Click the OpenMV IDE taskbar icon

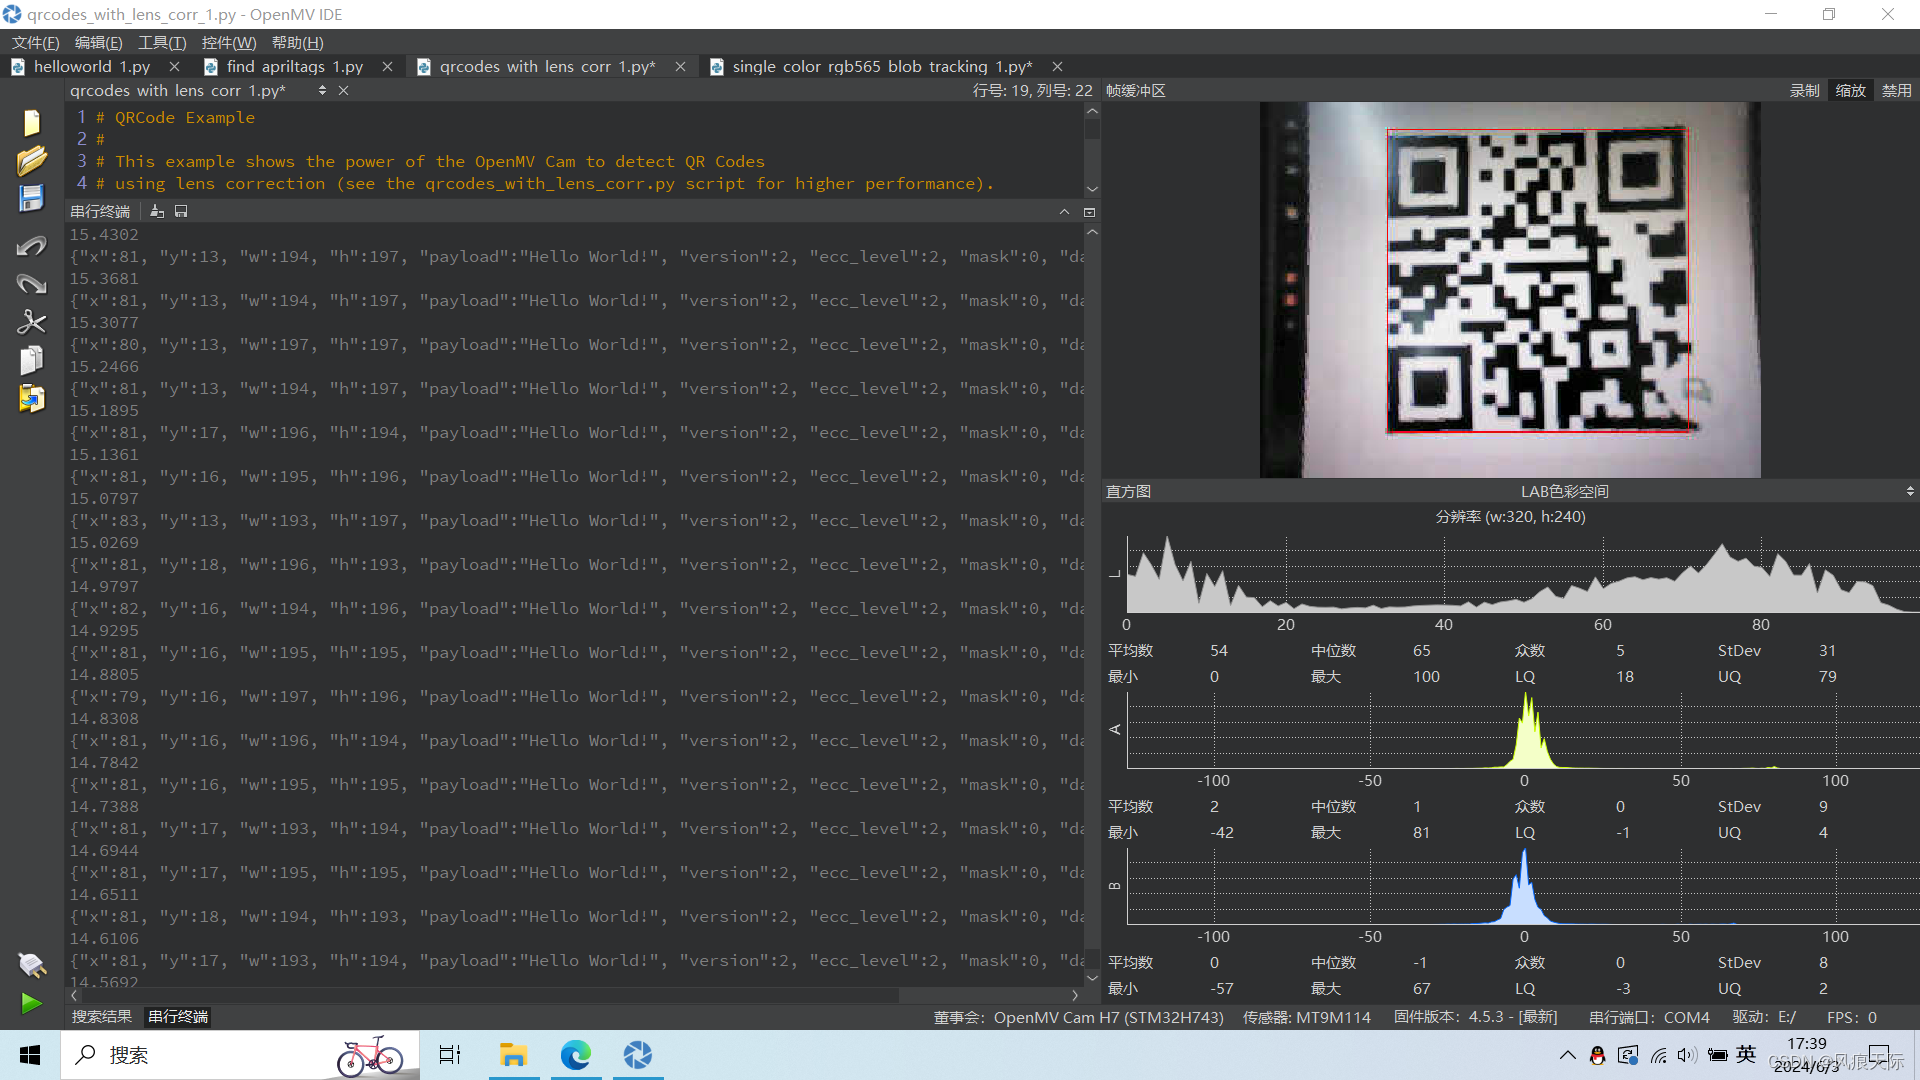click(638, 1055)
